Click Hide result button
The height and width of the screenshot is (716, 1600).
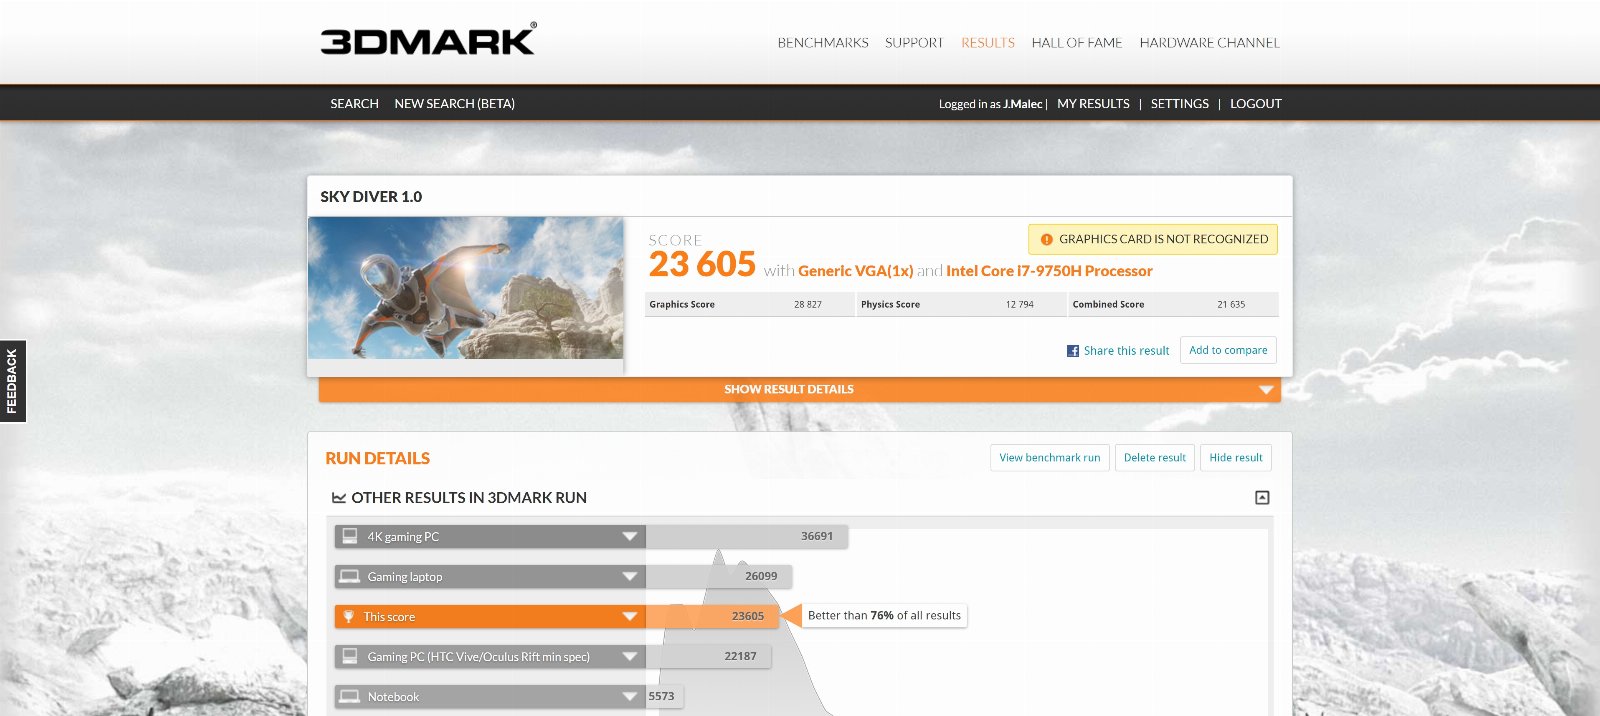[x=1236, y=458]
